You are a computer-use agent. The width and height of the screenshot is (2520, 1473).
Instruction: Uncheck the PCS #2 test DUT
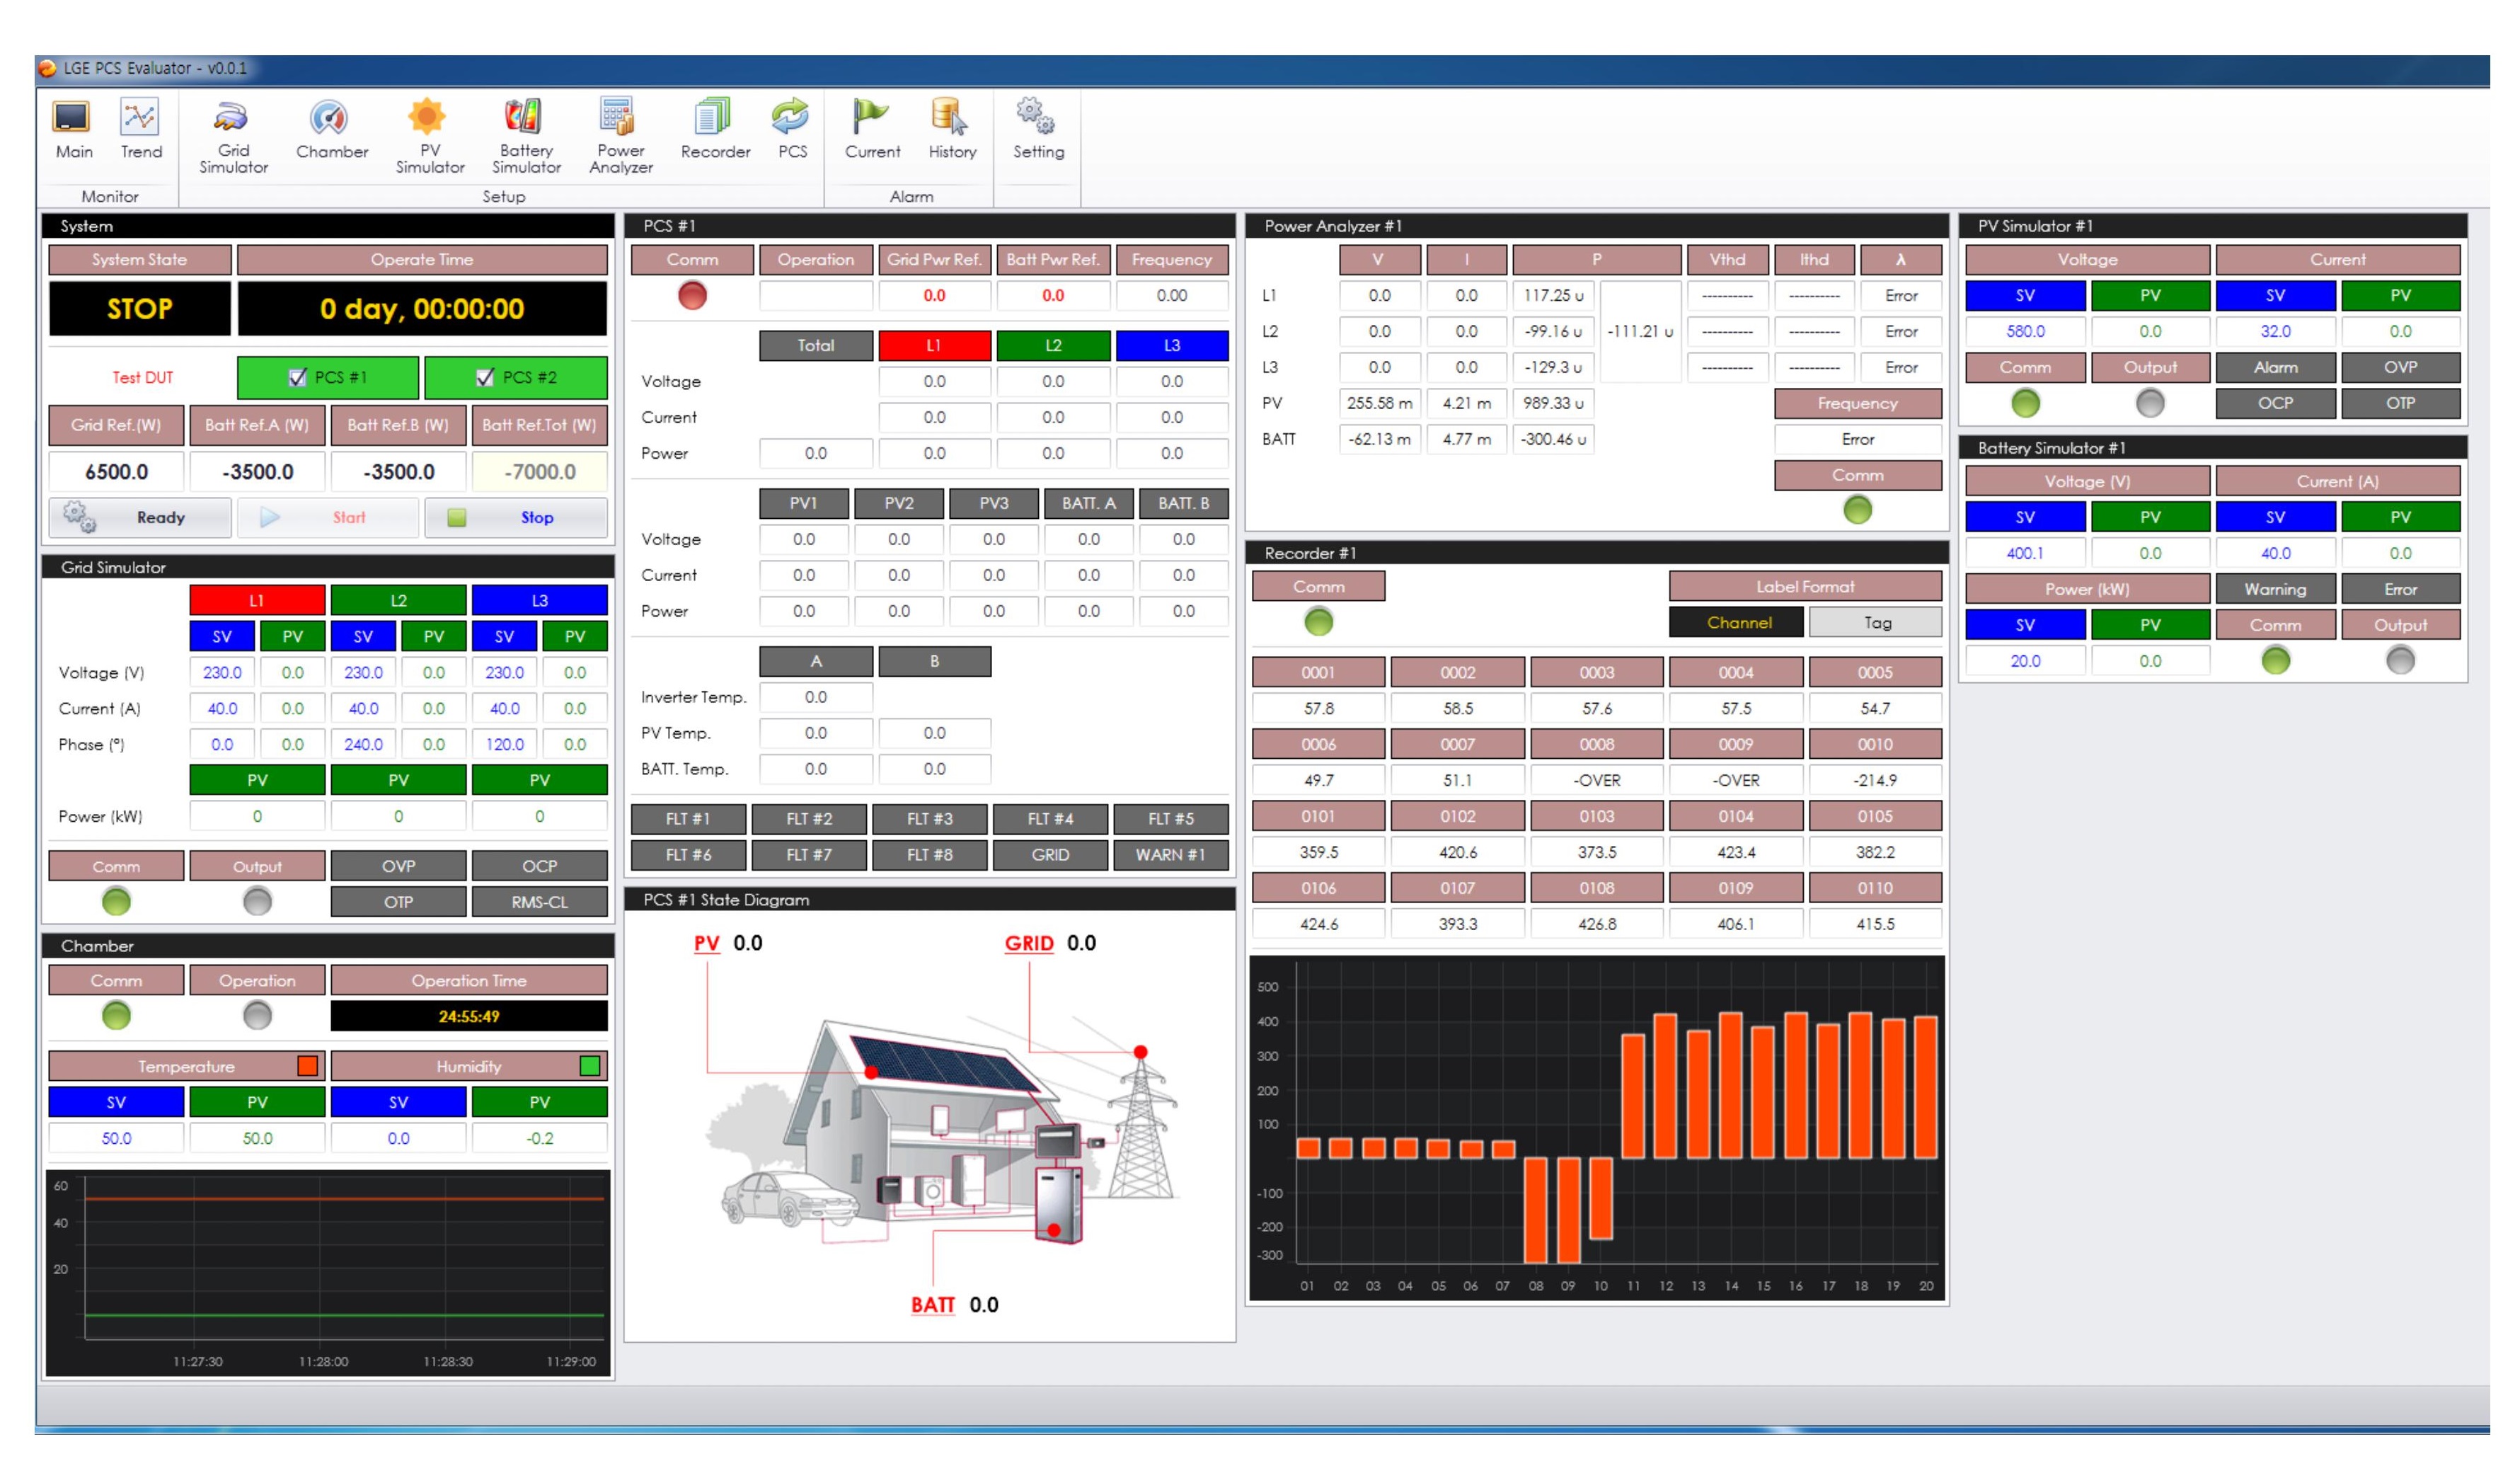485,377
